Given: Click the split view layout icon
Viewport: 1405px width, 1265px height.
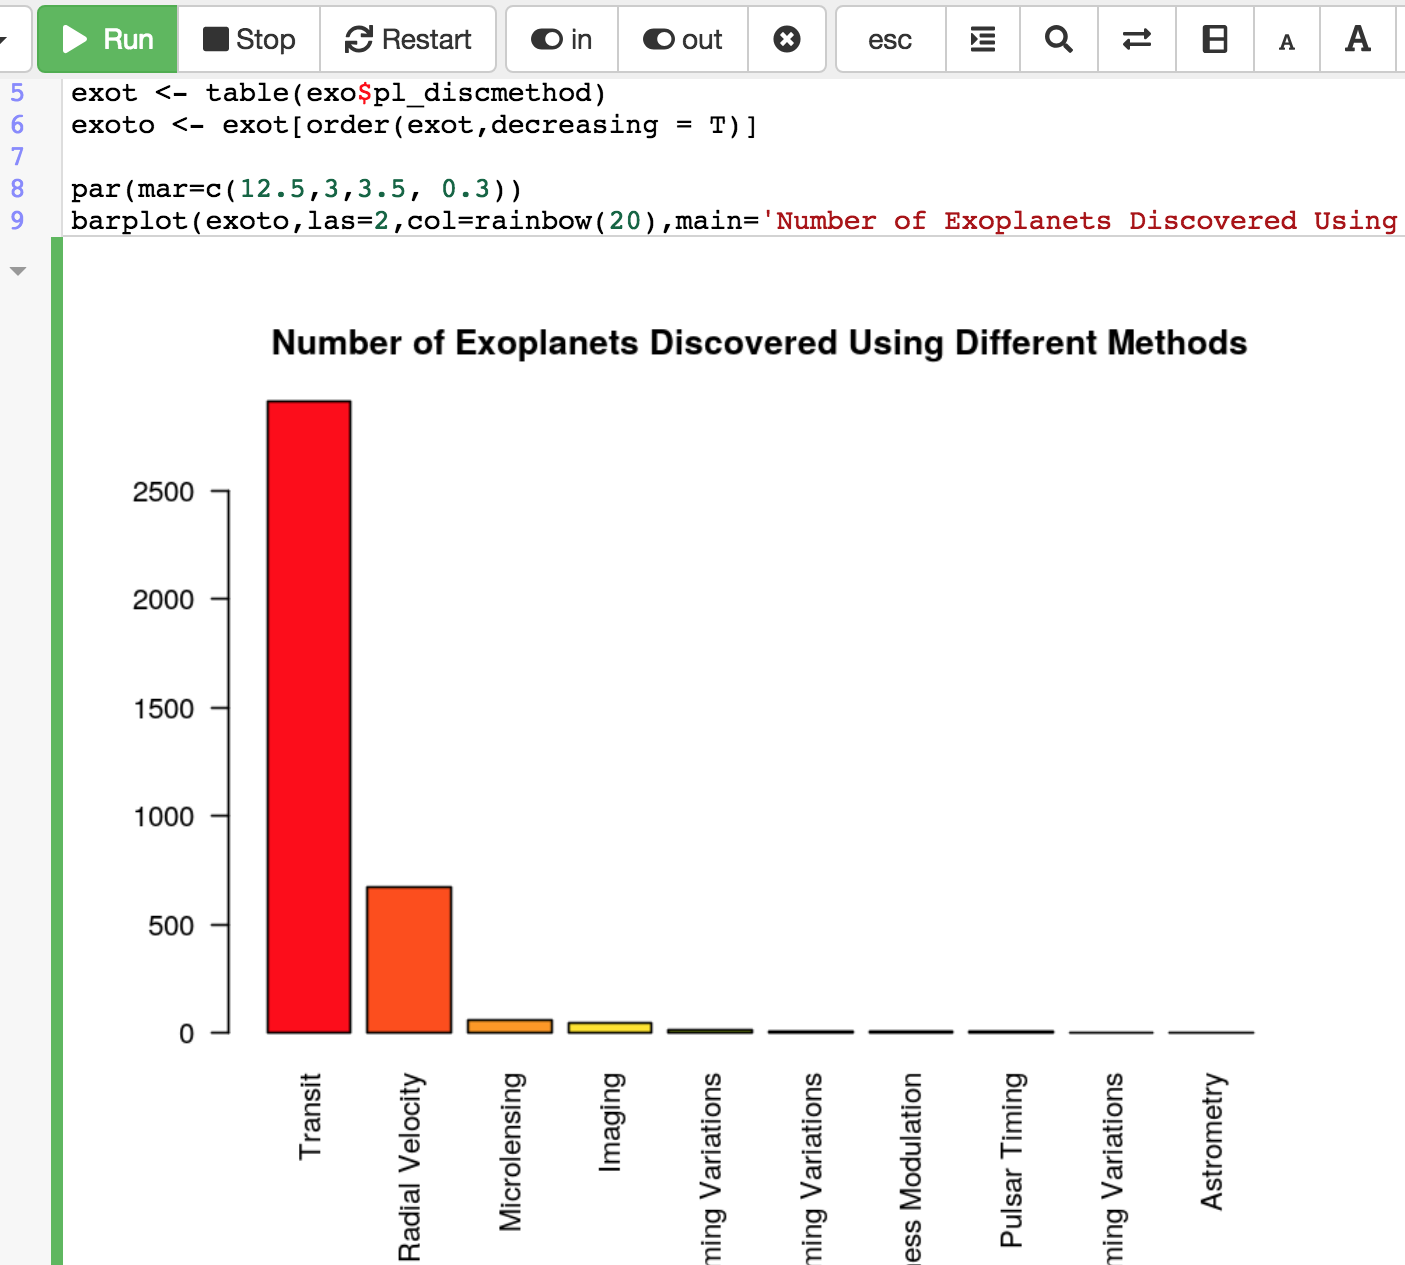Looking at the screenshot, I should (x=1214, y=39).
